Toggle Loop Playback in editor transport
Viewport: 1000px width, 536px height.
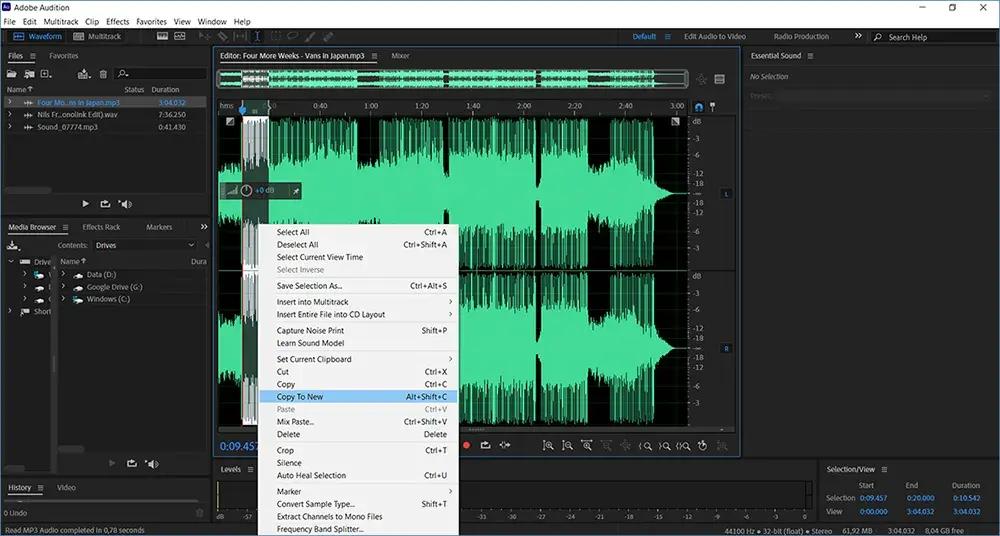tap(485, 445)
